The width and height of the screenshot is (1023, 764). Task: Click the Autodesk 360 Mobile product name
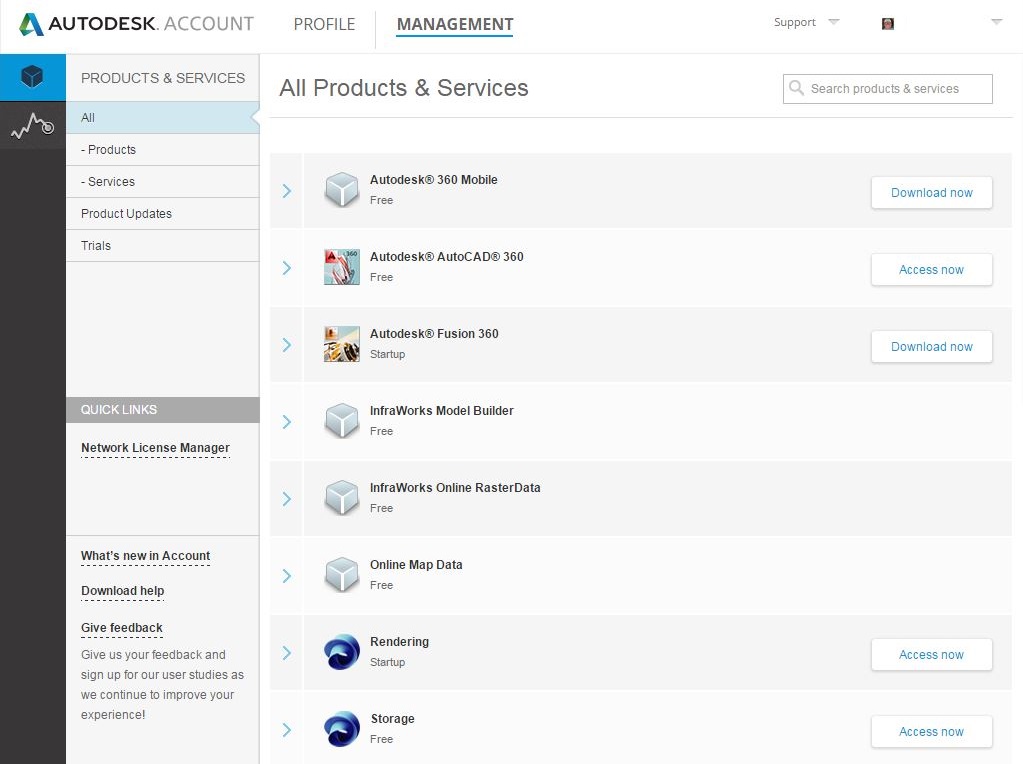[433, 179]
